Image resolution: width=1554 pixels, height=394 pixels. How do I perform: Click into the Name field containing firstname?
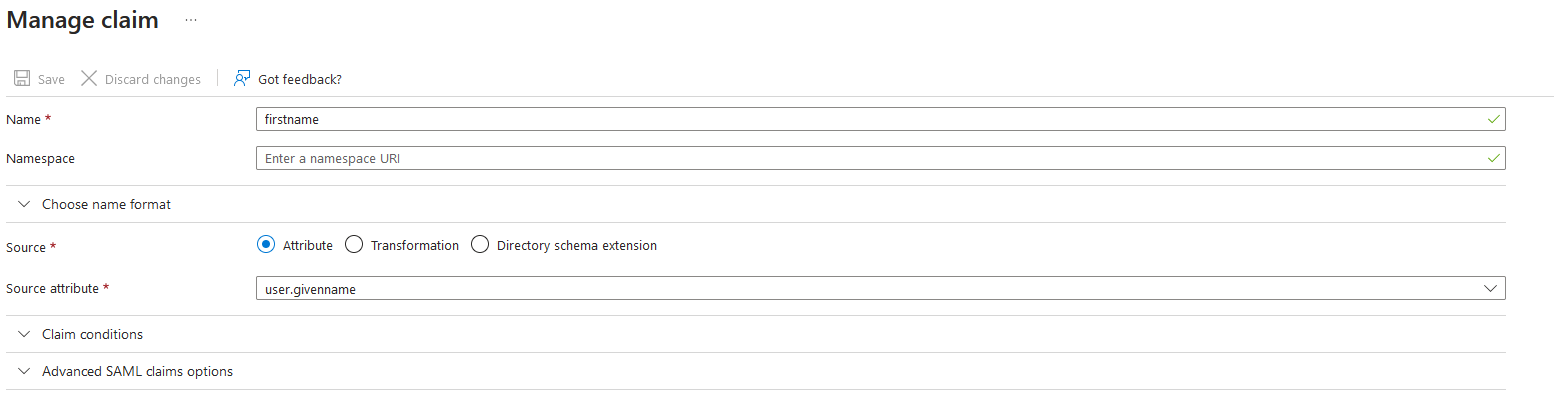click(881, 119)
